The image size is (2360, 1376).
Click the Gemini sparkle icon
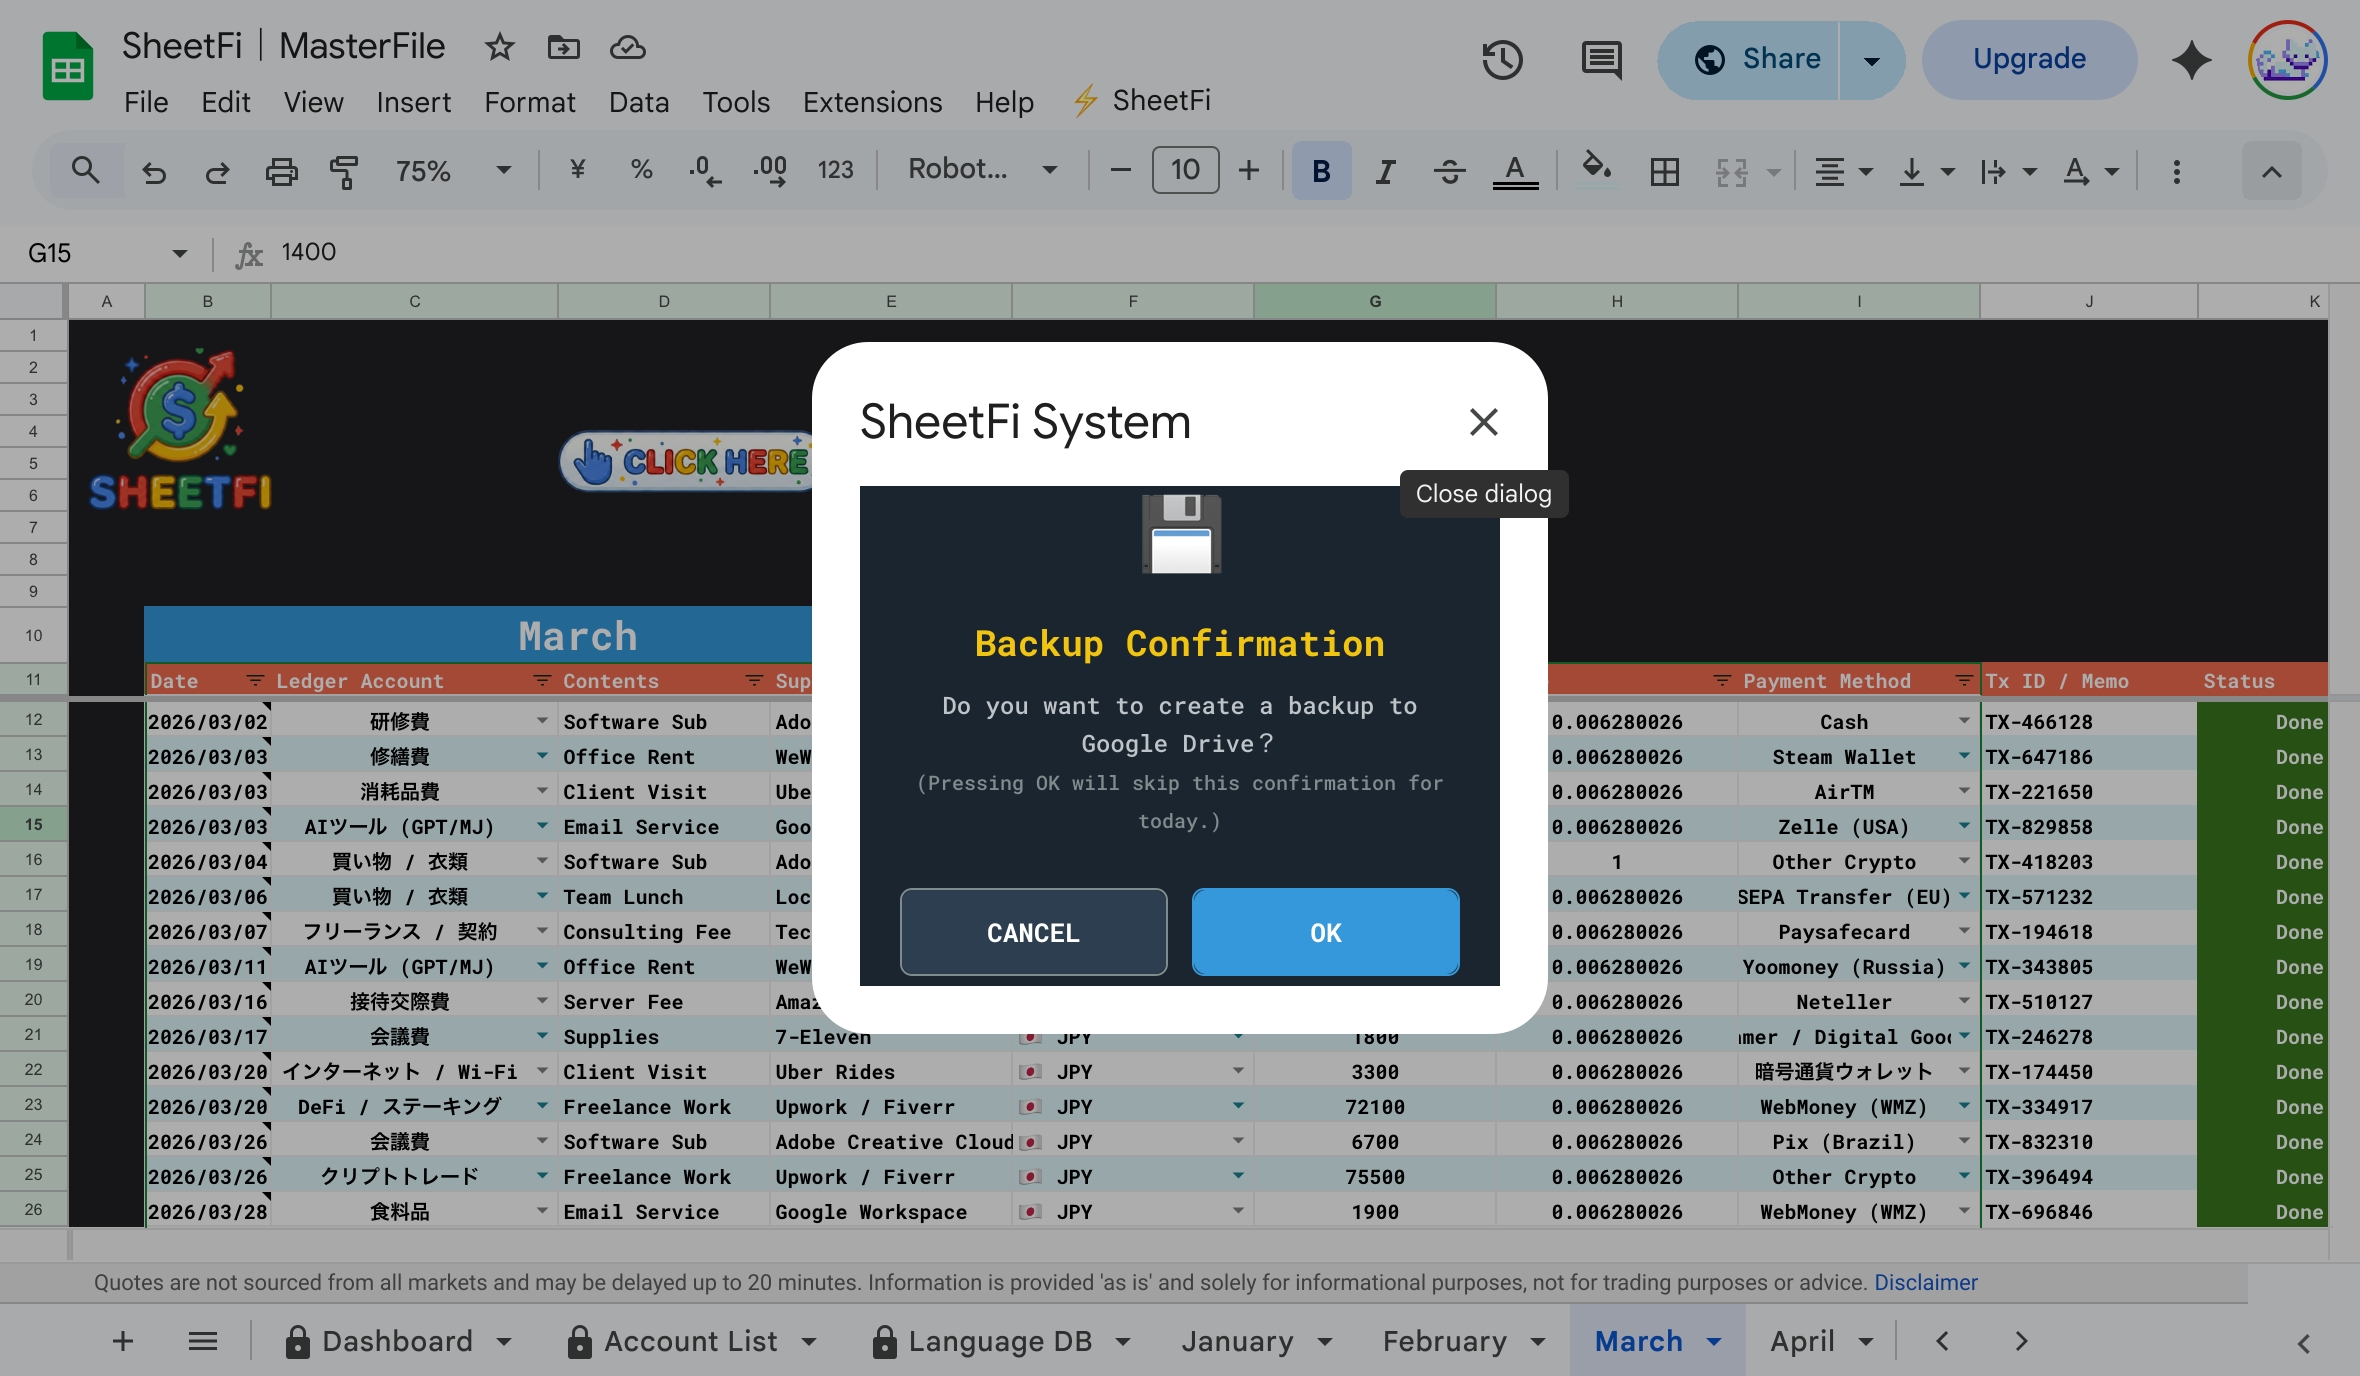pyautogui.click(x=2191, y=60)
